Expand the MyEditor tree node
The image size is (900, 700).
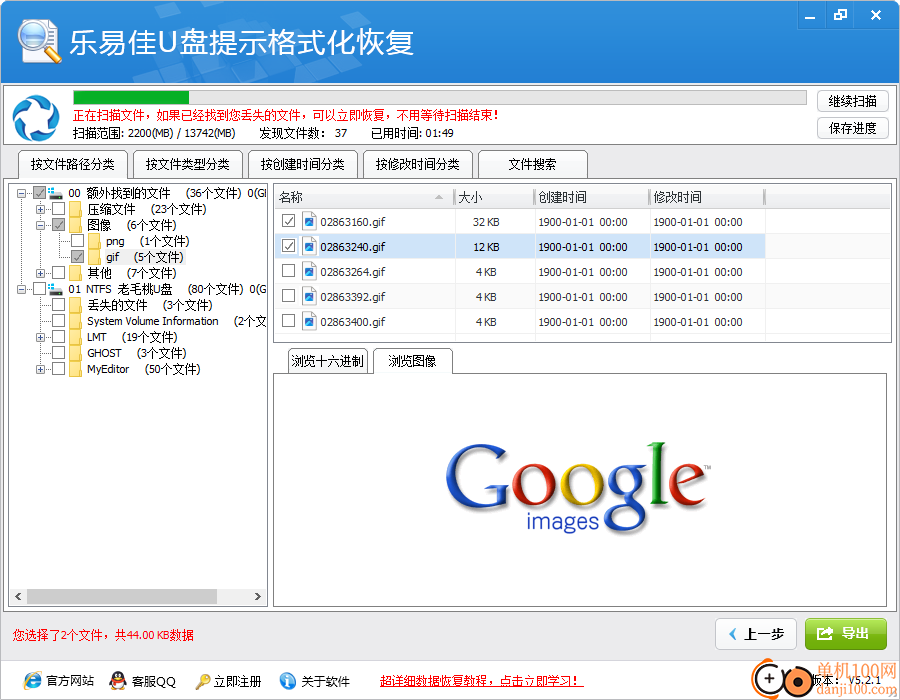click(40, 370)
